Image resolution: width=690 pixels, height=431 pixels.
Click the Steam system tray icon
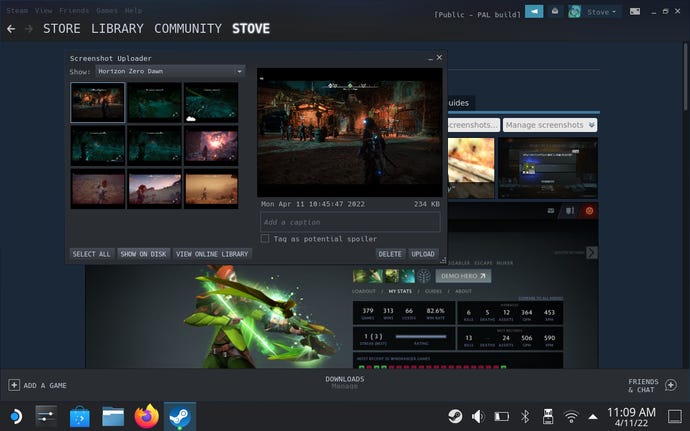[455, 416]
